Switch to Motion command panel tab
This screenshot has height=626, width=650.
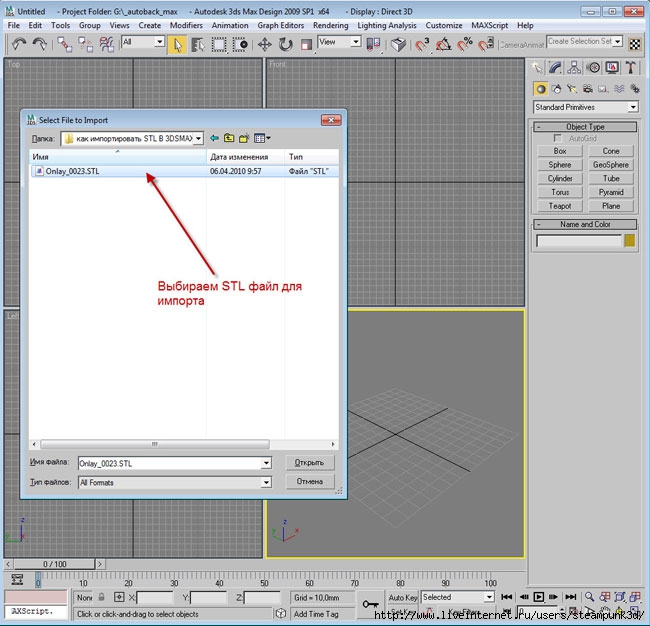[x=594, y=67]
